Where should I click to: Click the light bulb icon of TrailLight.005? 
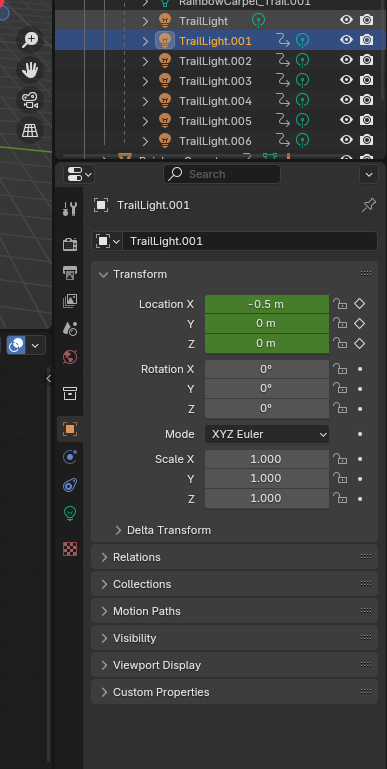[x=165, y=121]
